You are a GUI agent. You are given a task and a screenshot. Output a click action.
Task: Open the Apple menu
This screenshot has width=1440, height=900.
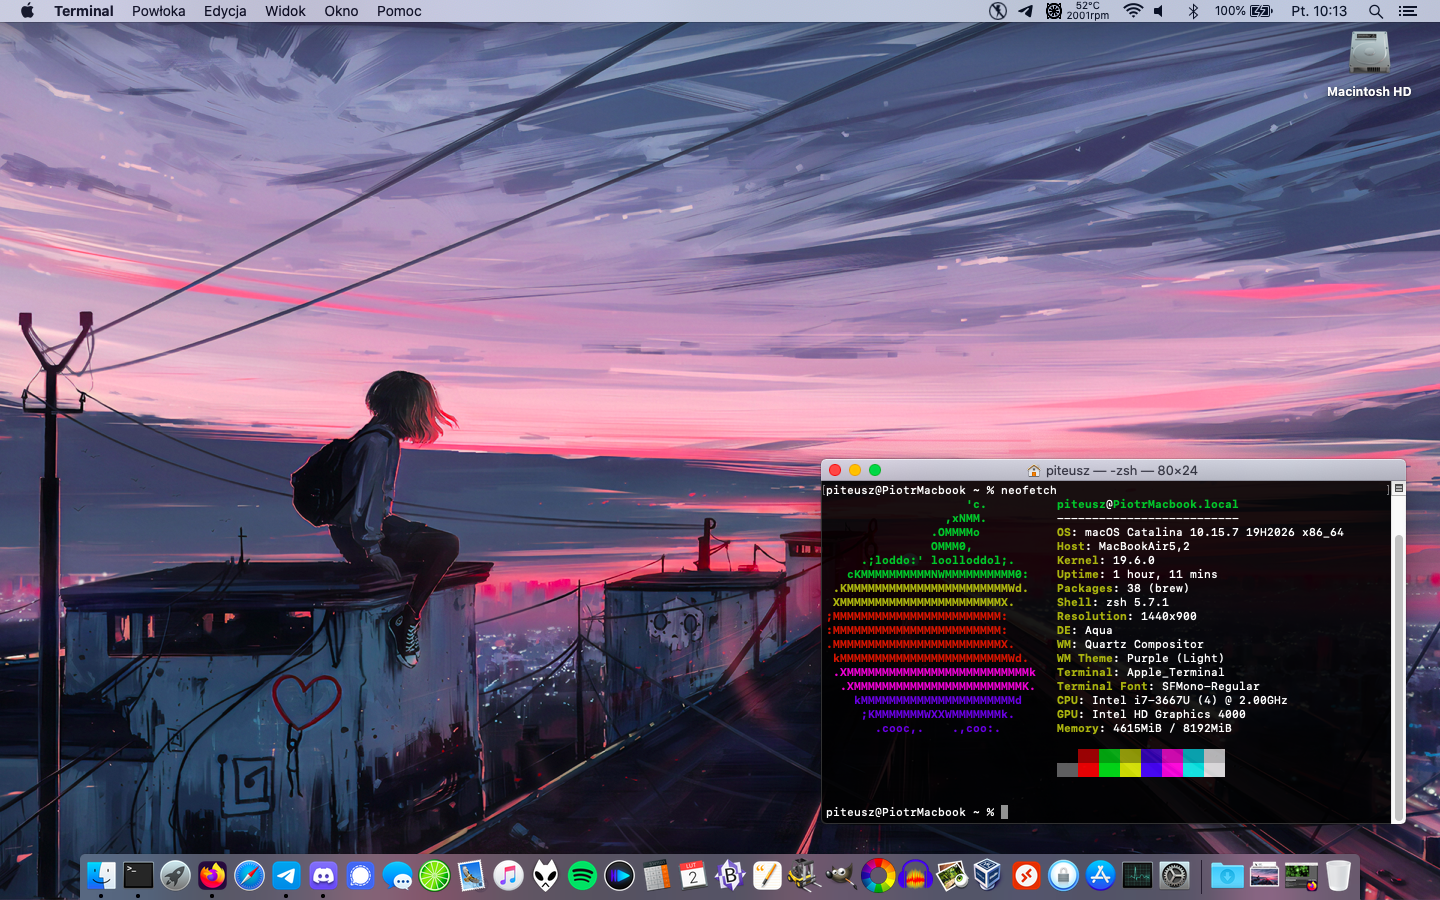tap(27, 11)
